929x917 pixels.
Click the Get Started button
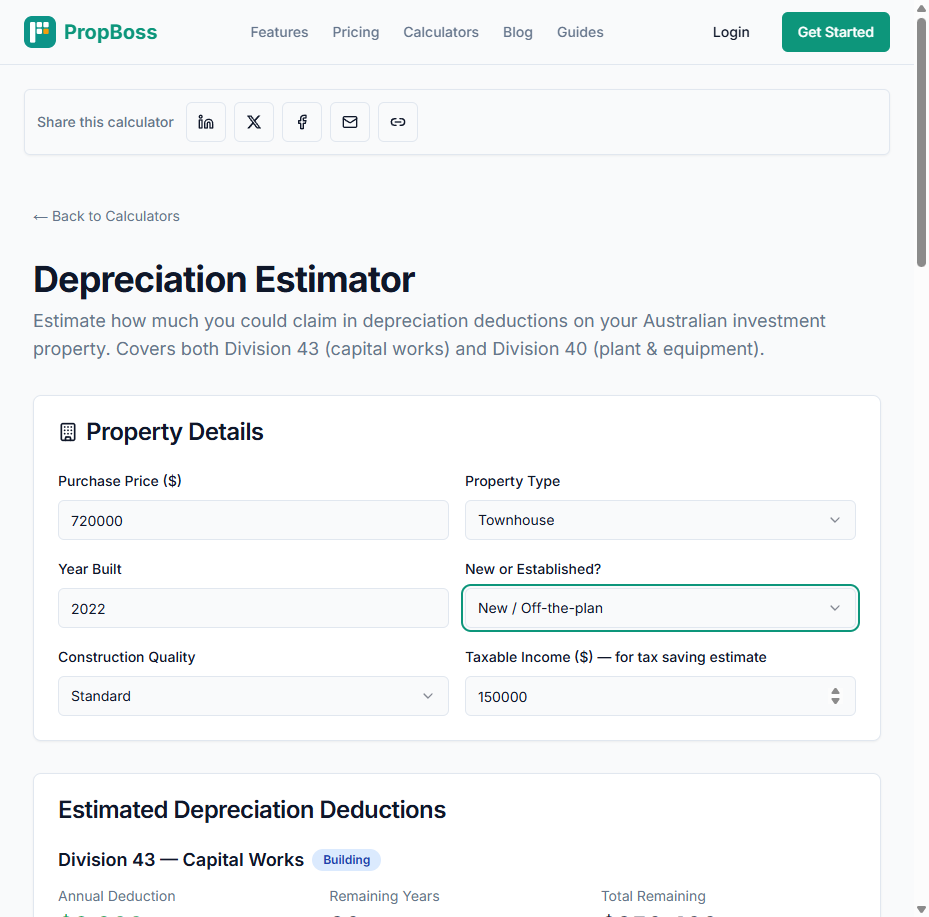(x=835, y=31)
